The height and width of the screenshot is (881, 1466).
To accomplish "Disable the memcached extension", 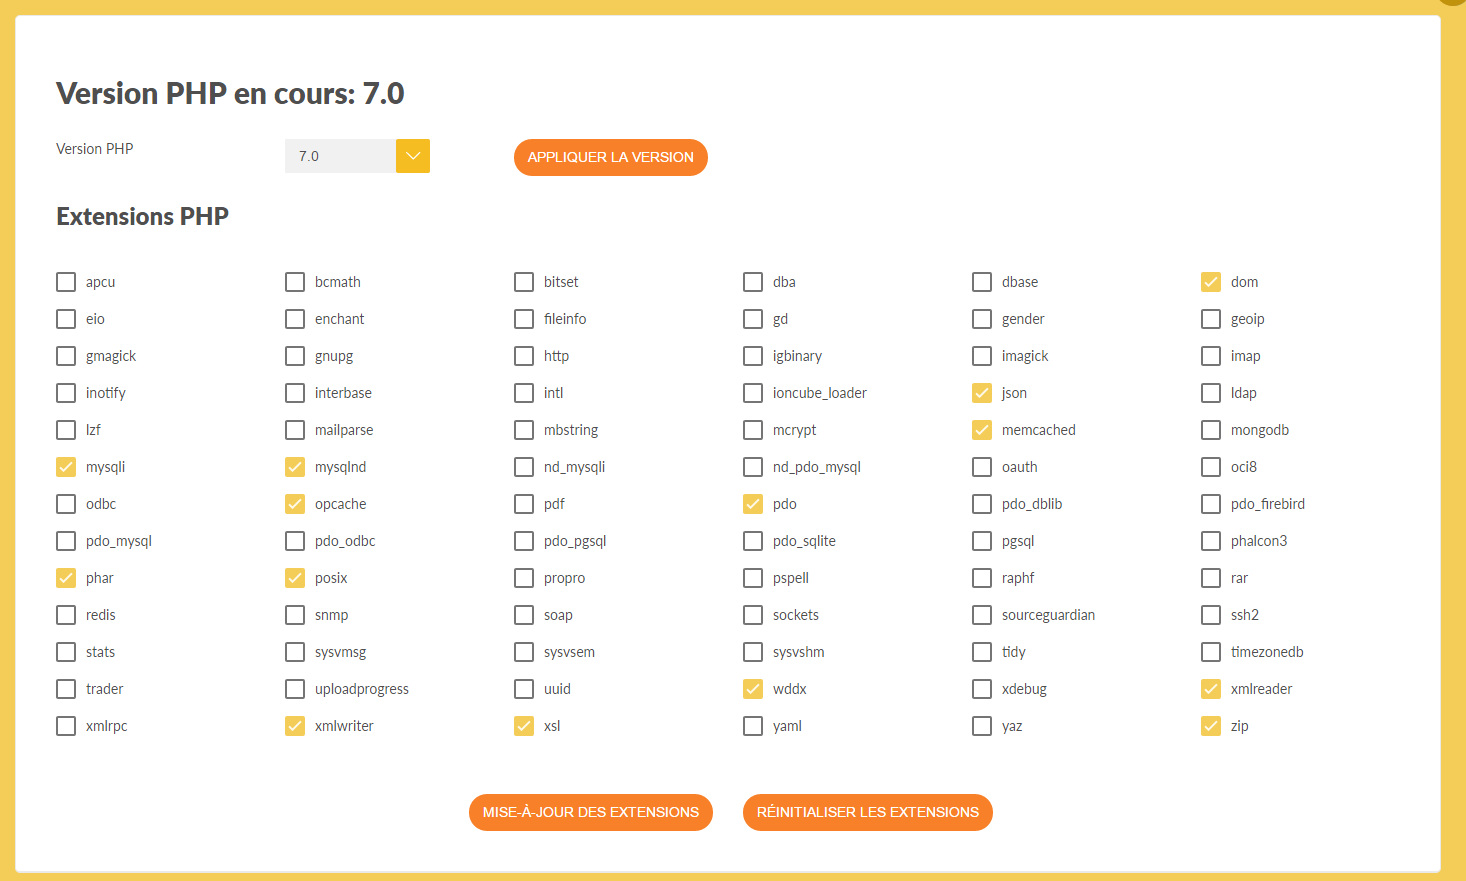I will (982, 429).
